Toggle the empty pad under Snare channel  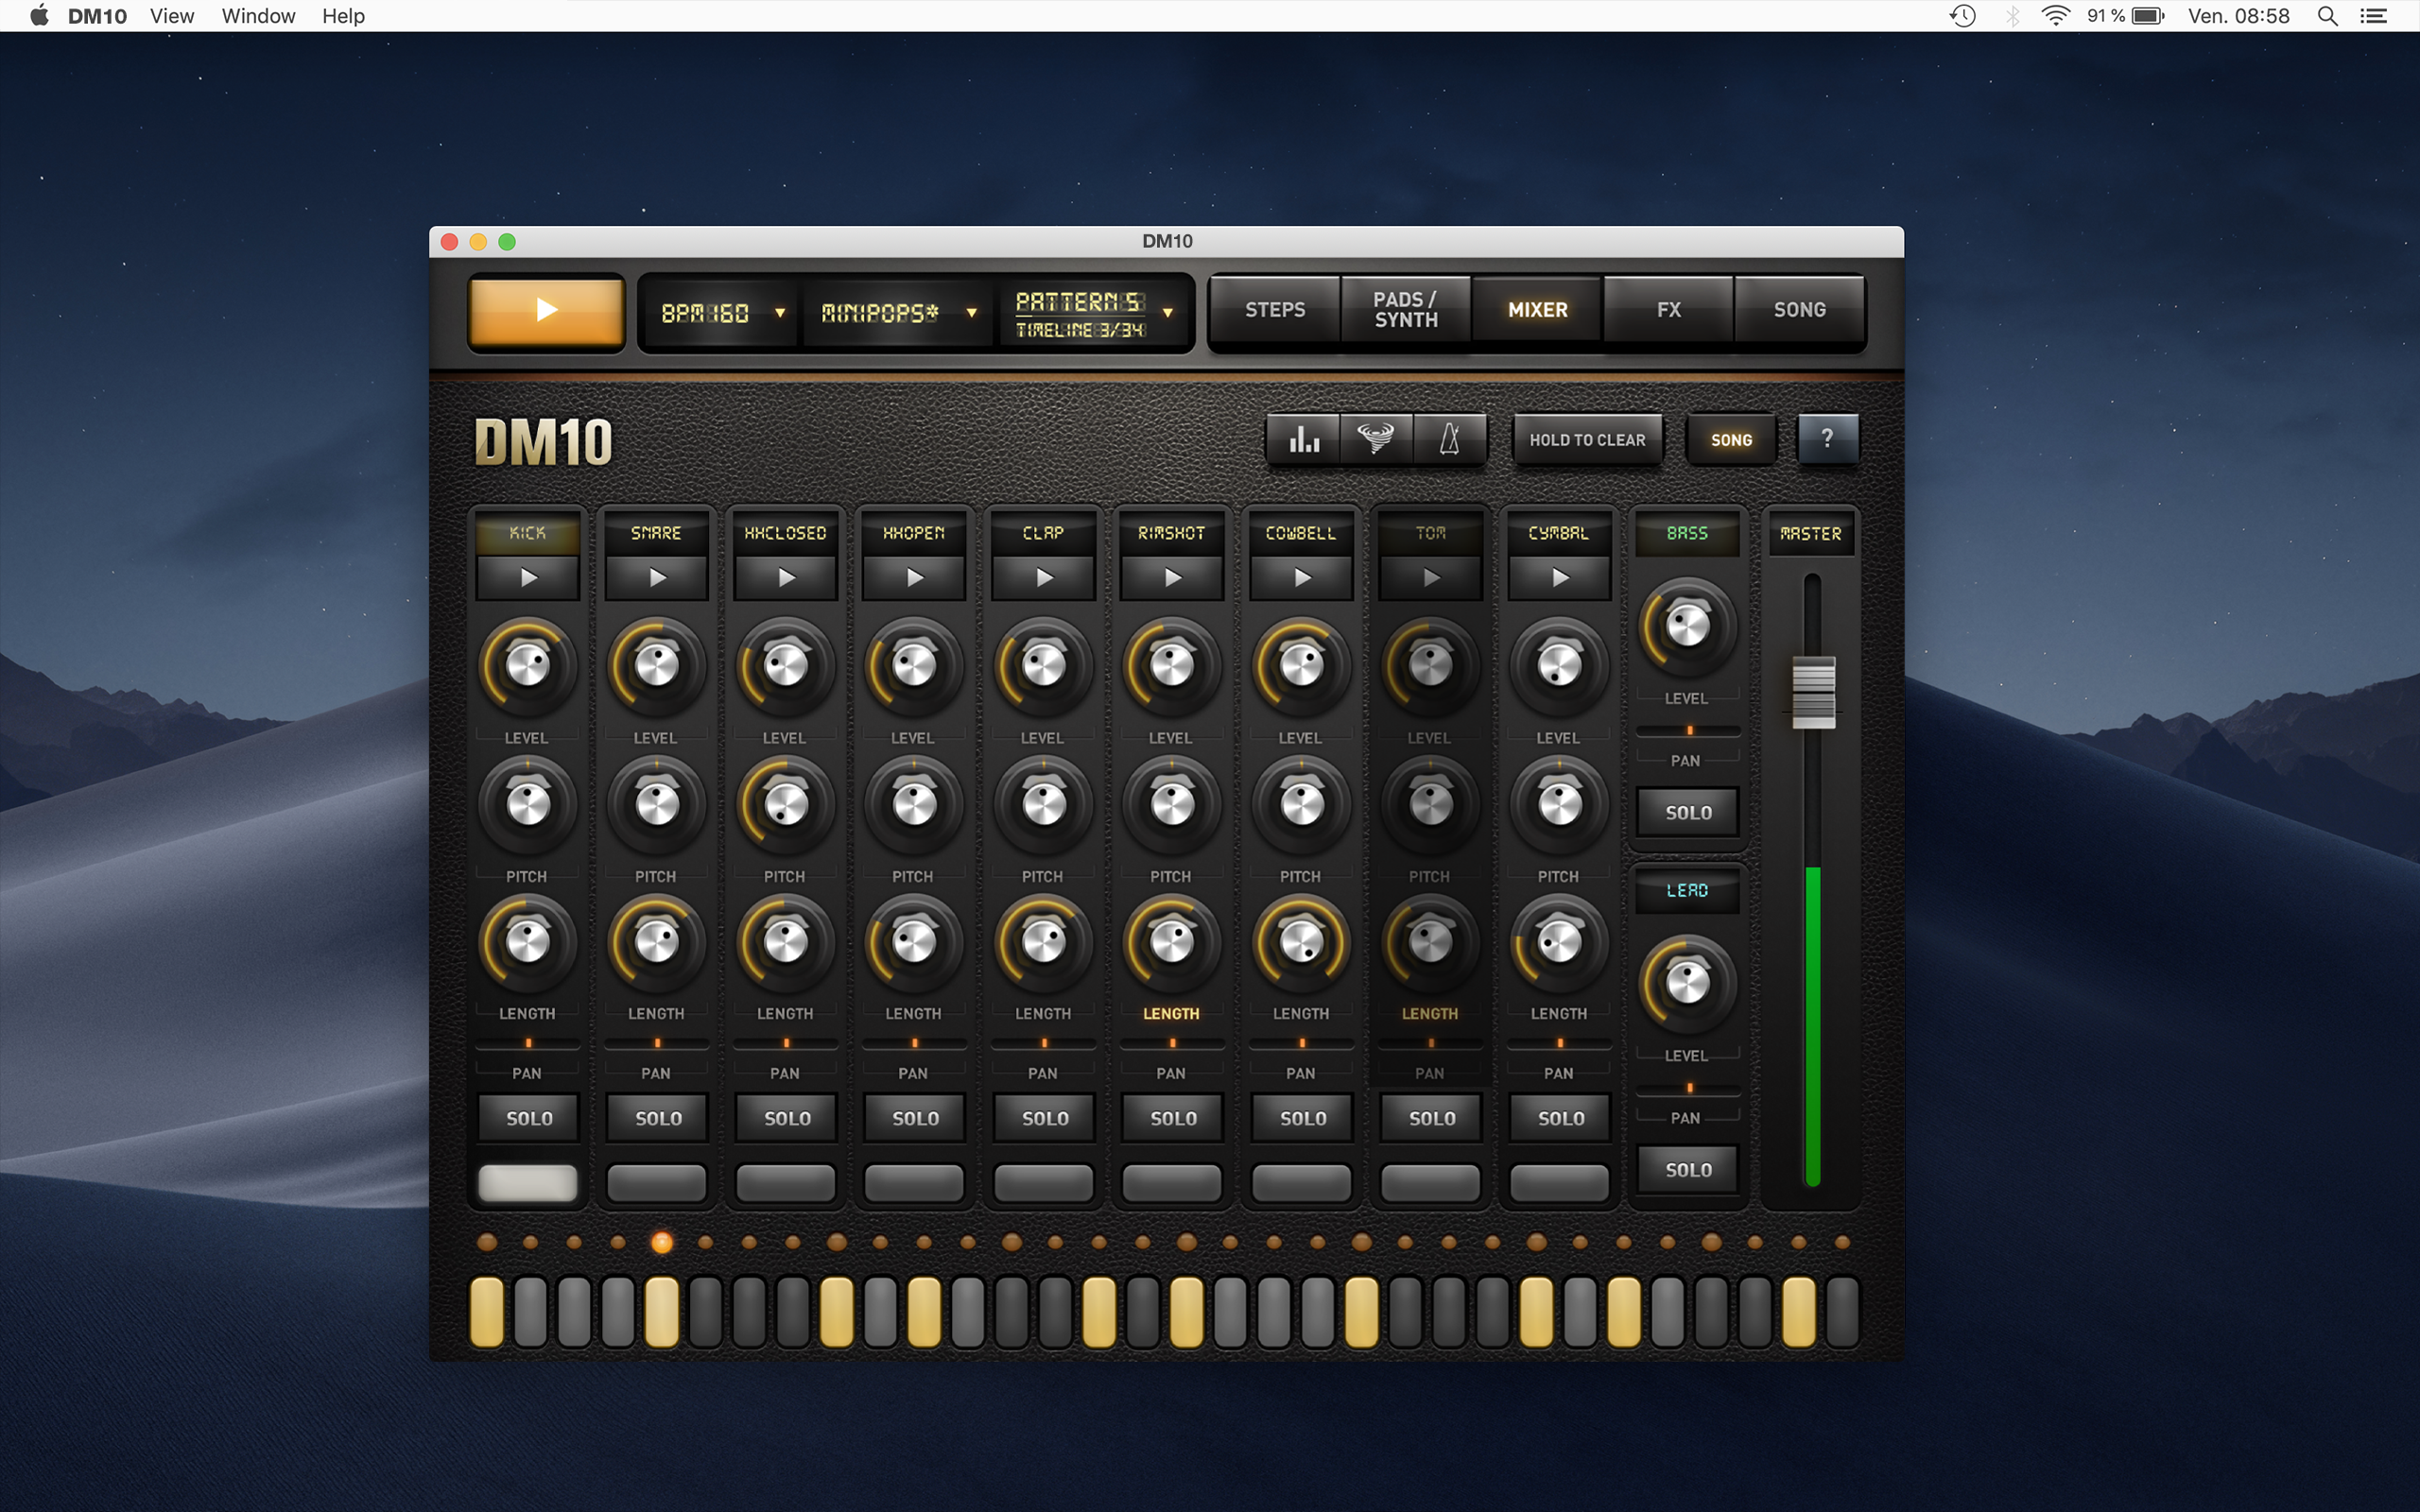[x=657, y=1183]
